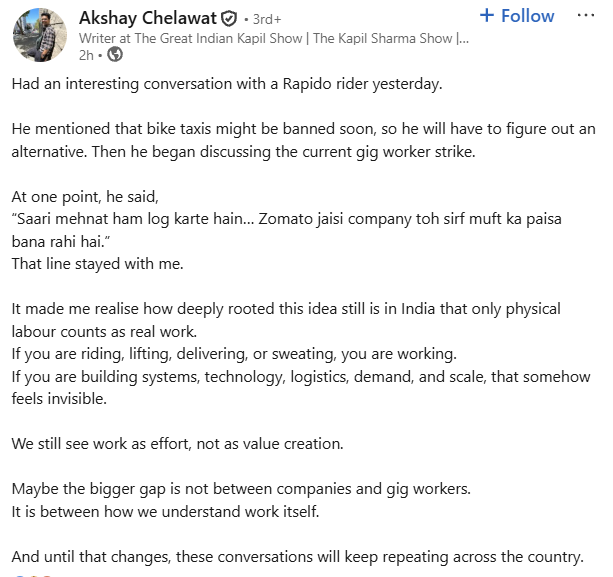The height and width of the screenshot is (577, 613).
Task: Click the 2h post timestamp
Action: [x=86, y=56]
